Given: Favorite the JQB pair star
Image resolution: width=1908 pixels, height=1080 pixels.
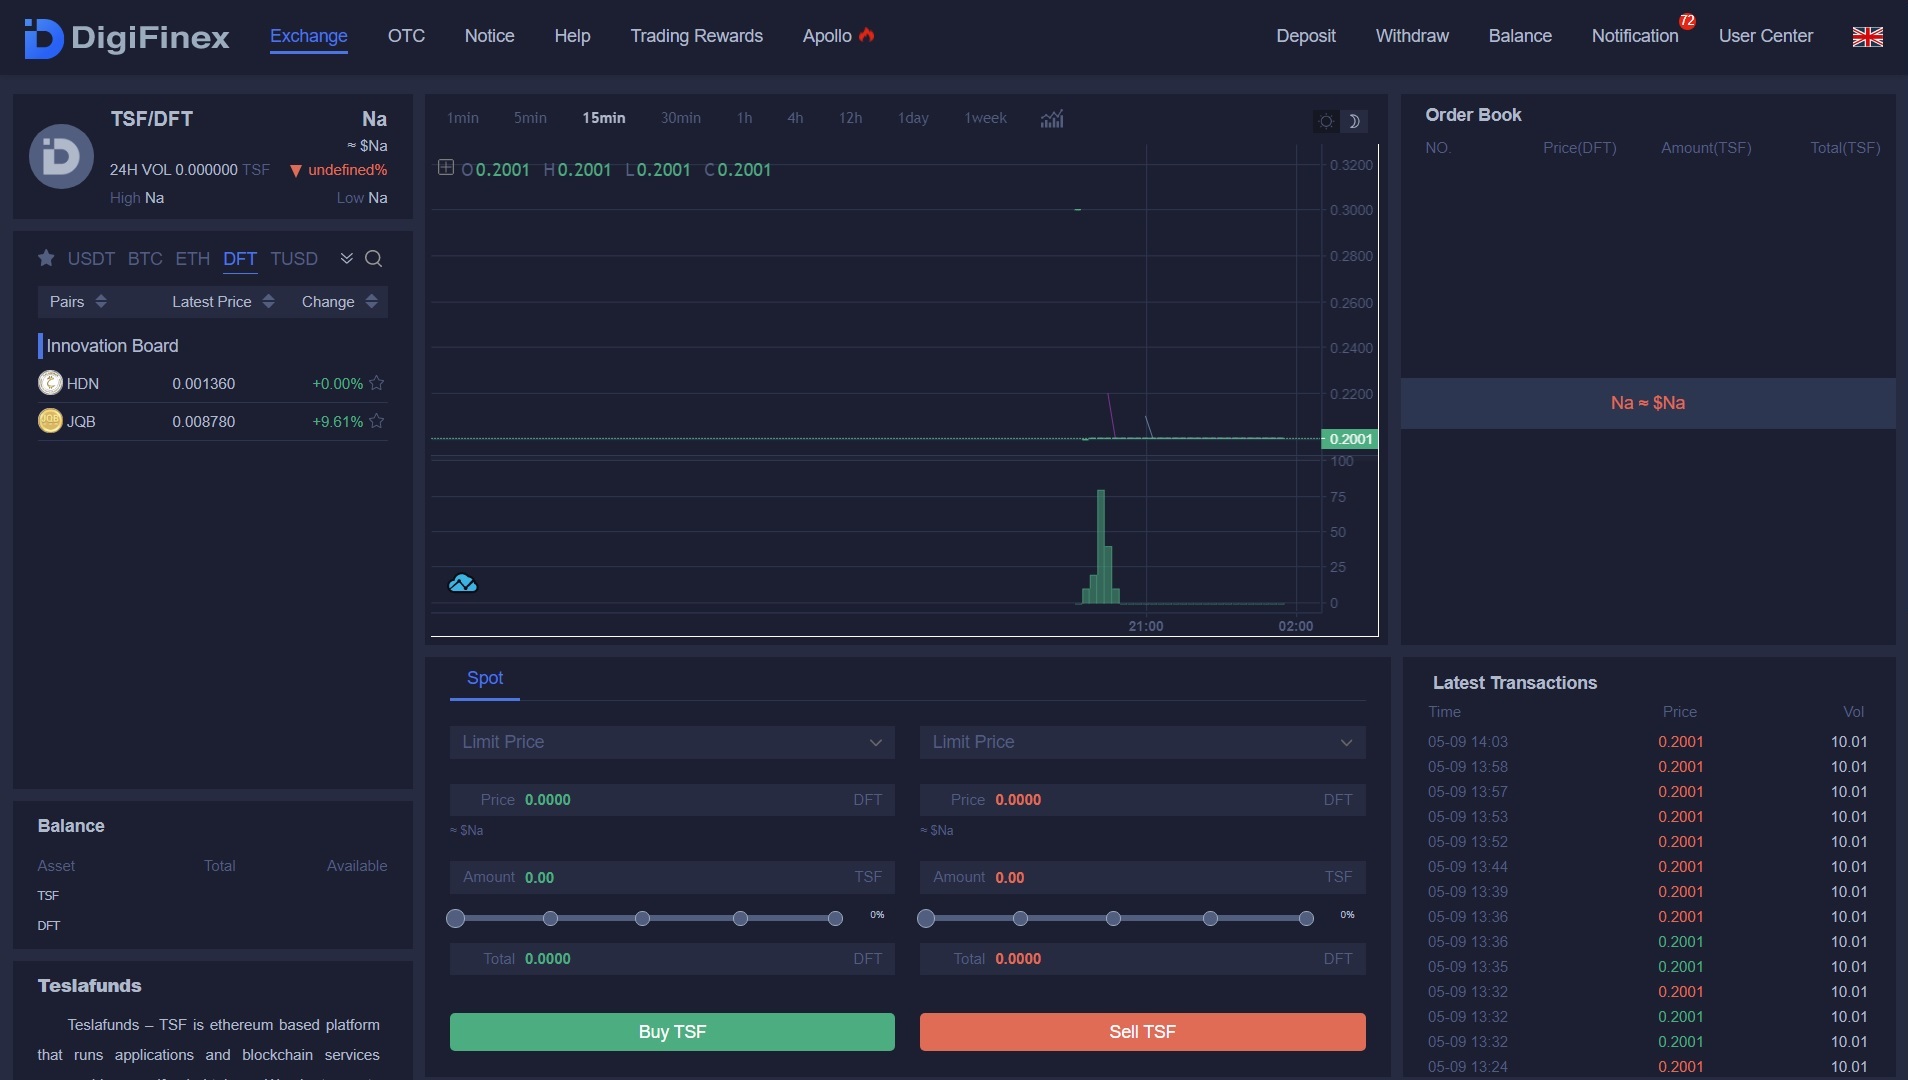Looking at the screenshot, I should [376, 421].
